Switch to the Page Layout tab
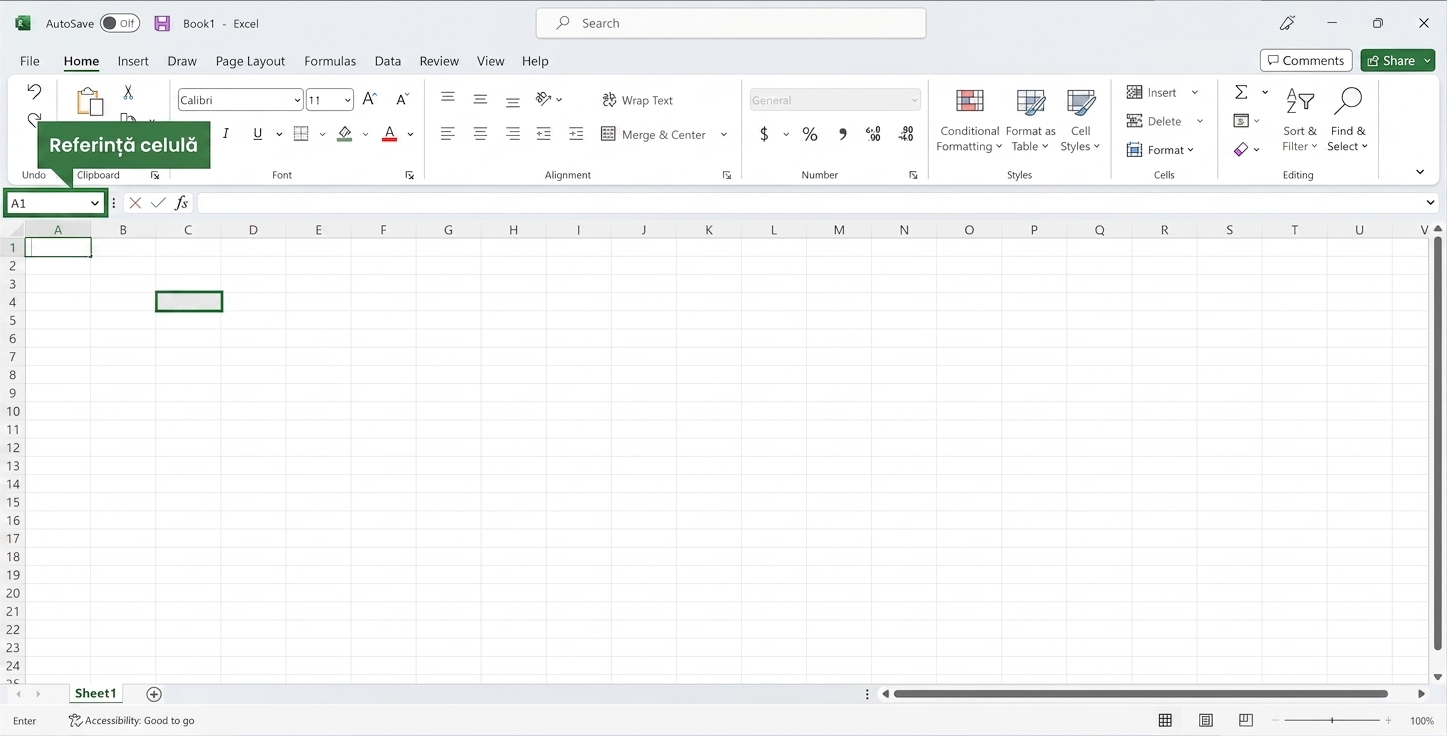The width and height of the screenshot is (1447, 736). click(250, 61)
